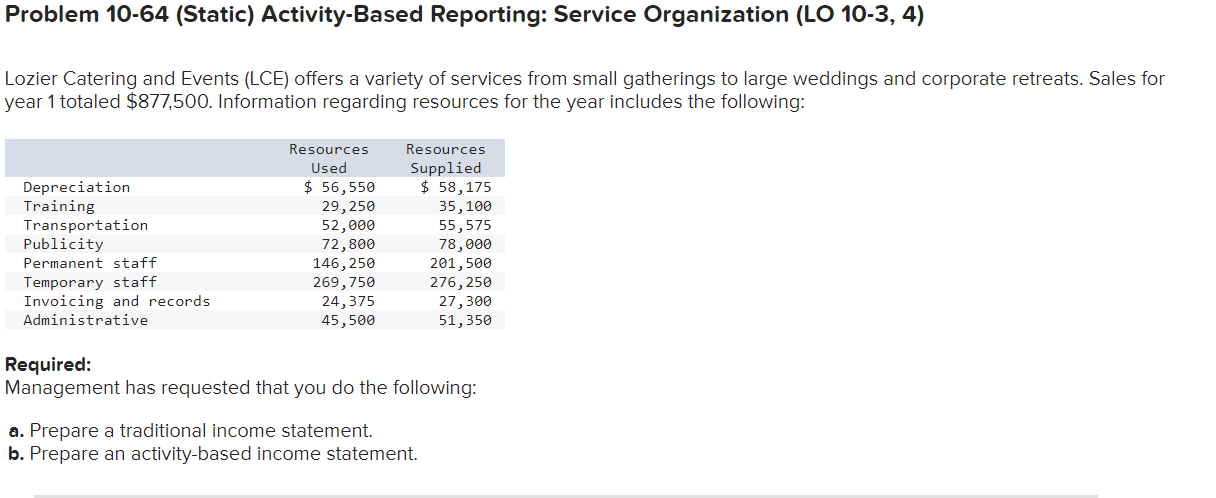Select the 276,250 temporary staff supplied value
1216x498 pixels.
click(461, 282)
